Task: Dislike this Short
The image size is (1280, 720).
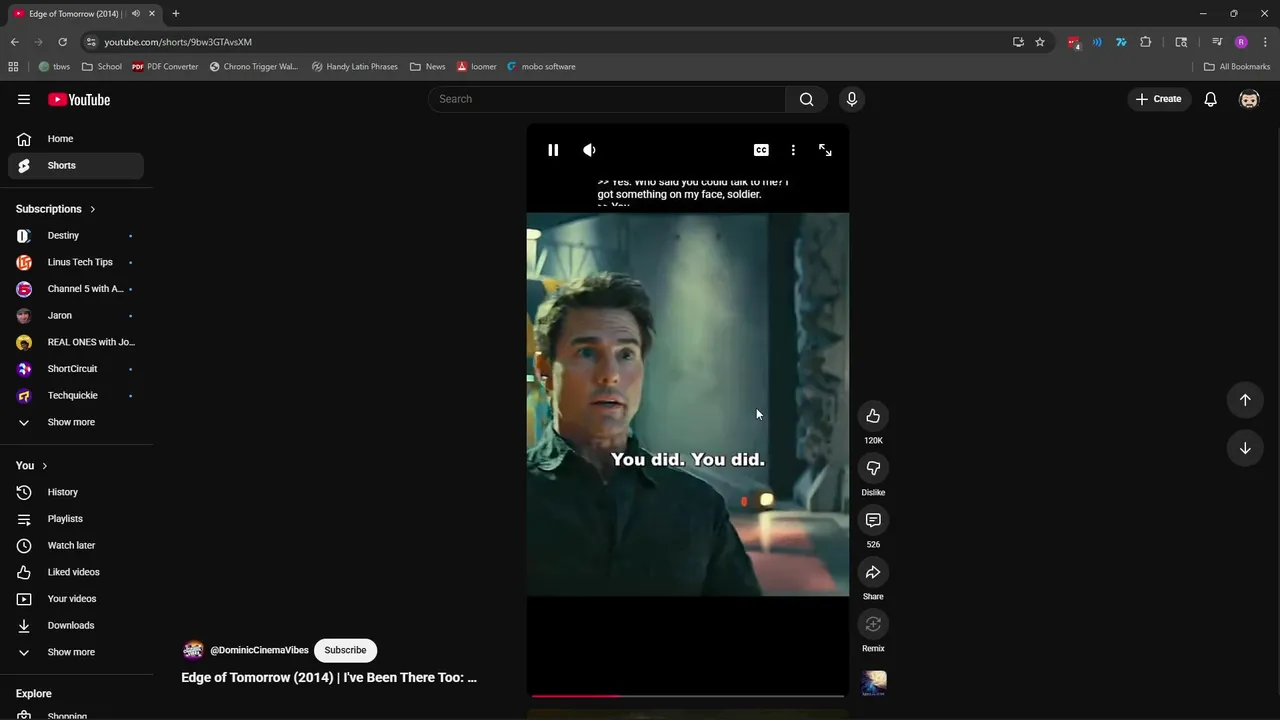Action: click(x=873, y=468)
